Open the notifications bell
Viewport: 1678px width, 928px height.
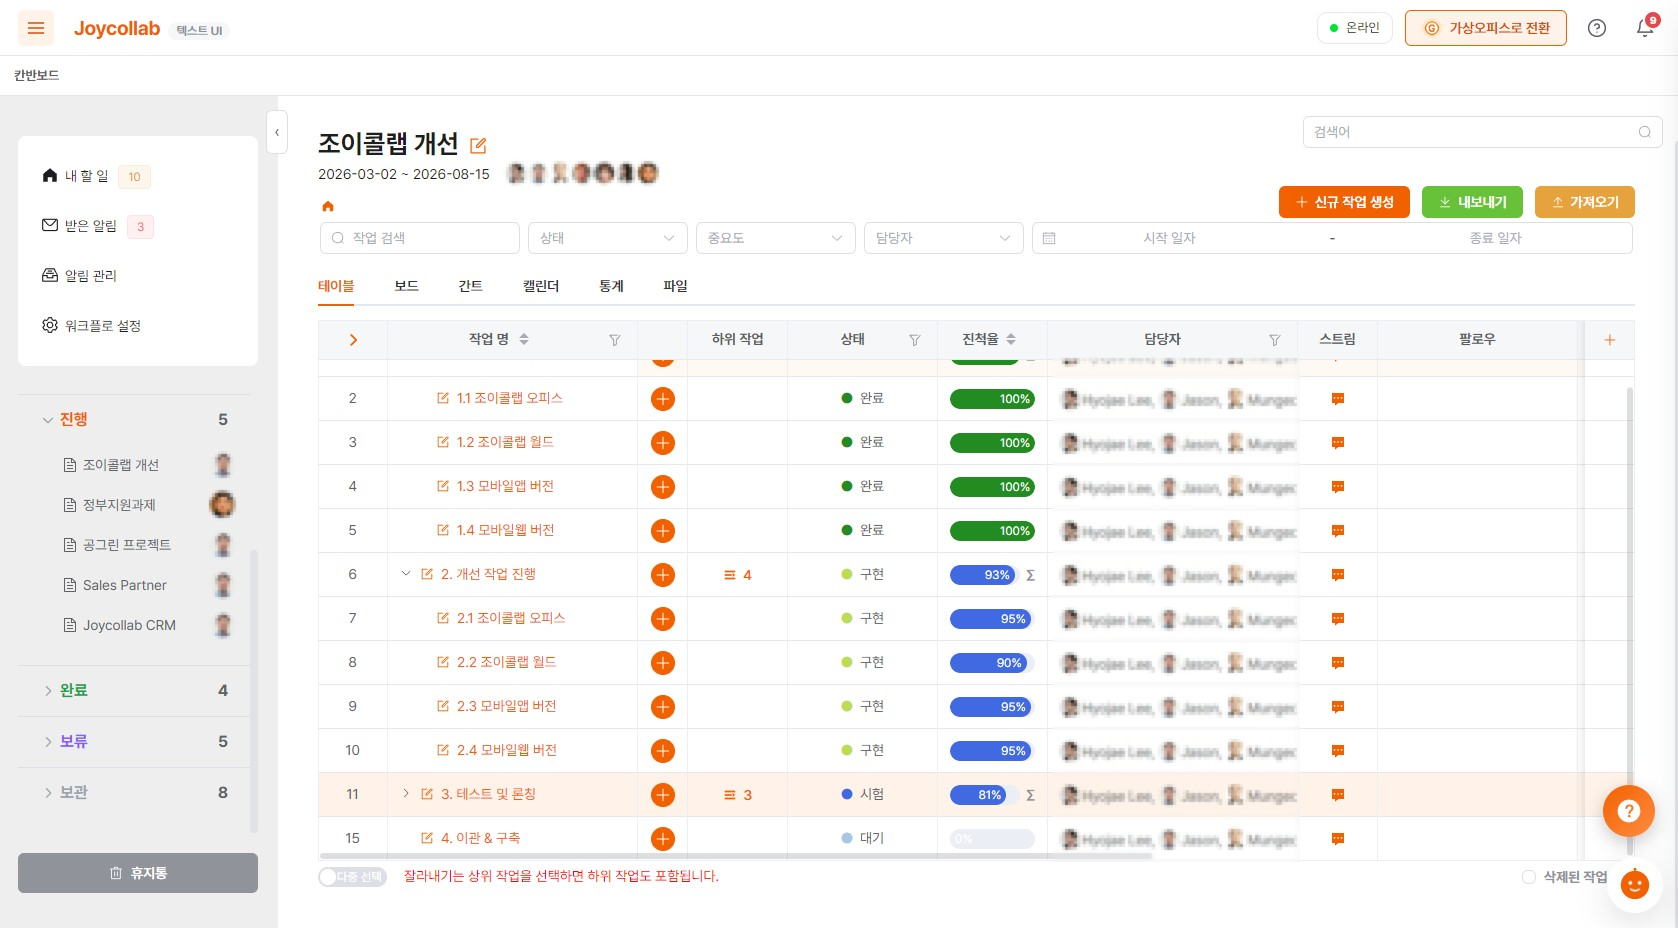pyautogui.click(x=1645, y=28)
